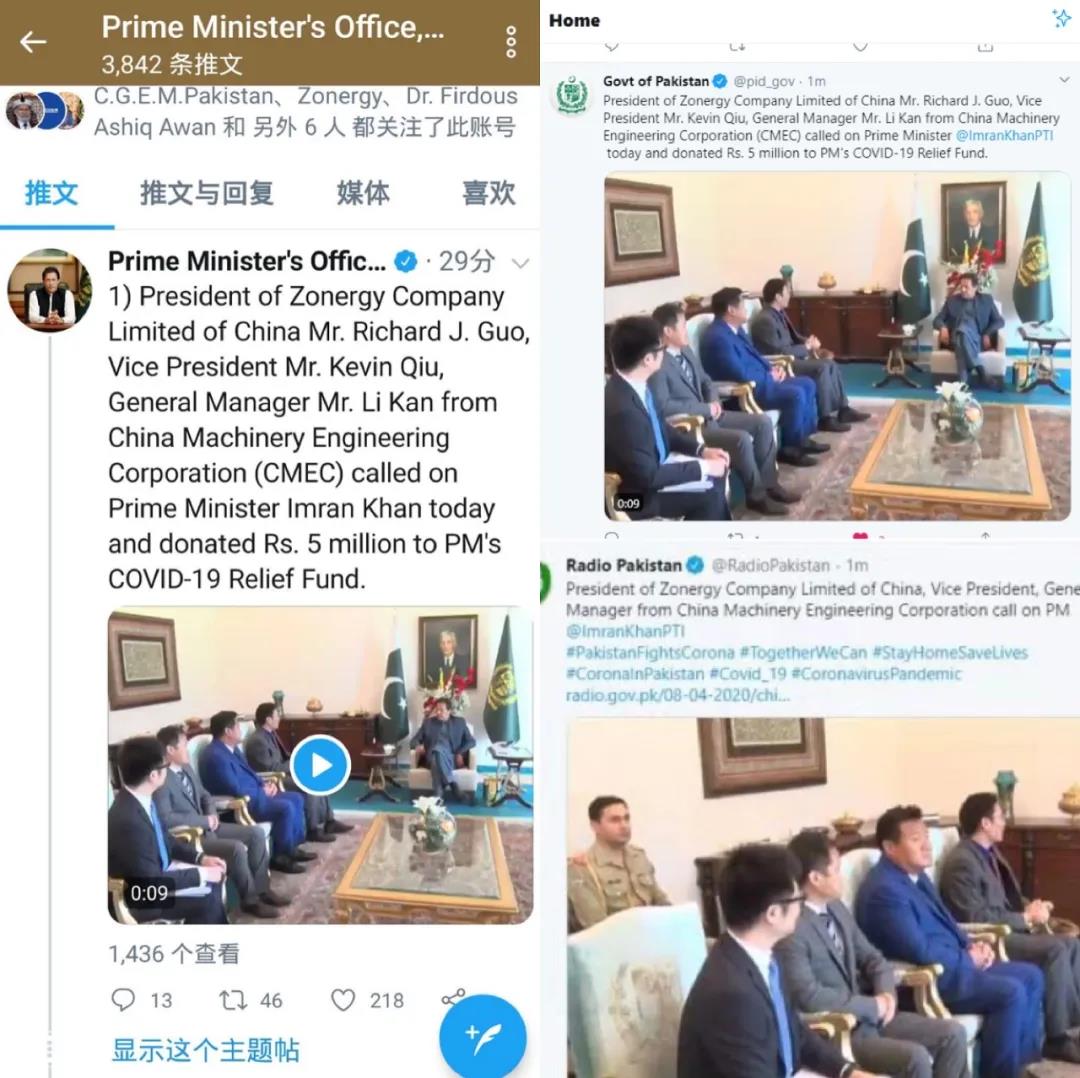
Task: Tap the retweet icon showing 46
Action: [x=233, y=999]
